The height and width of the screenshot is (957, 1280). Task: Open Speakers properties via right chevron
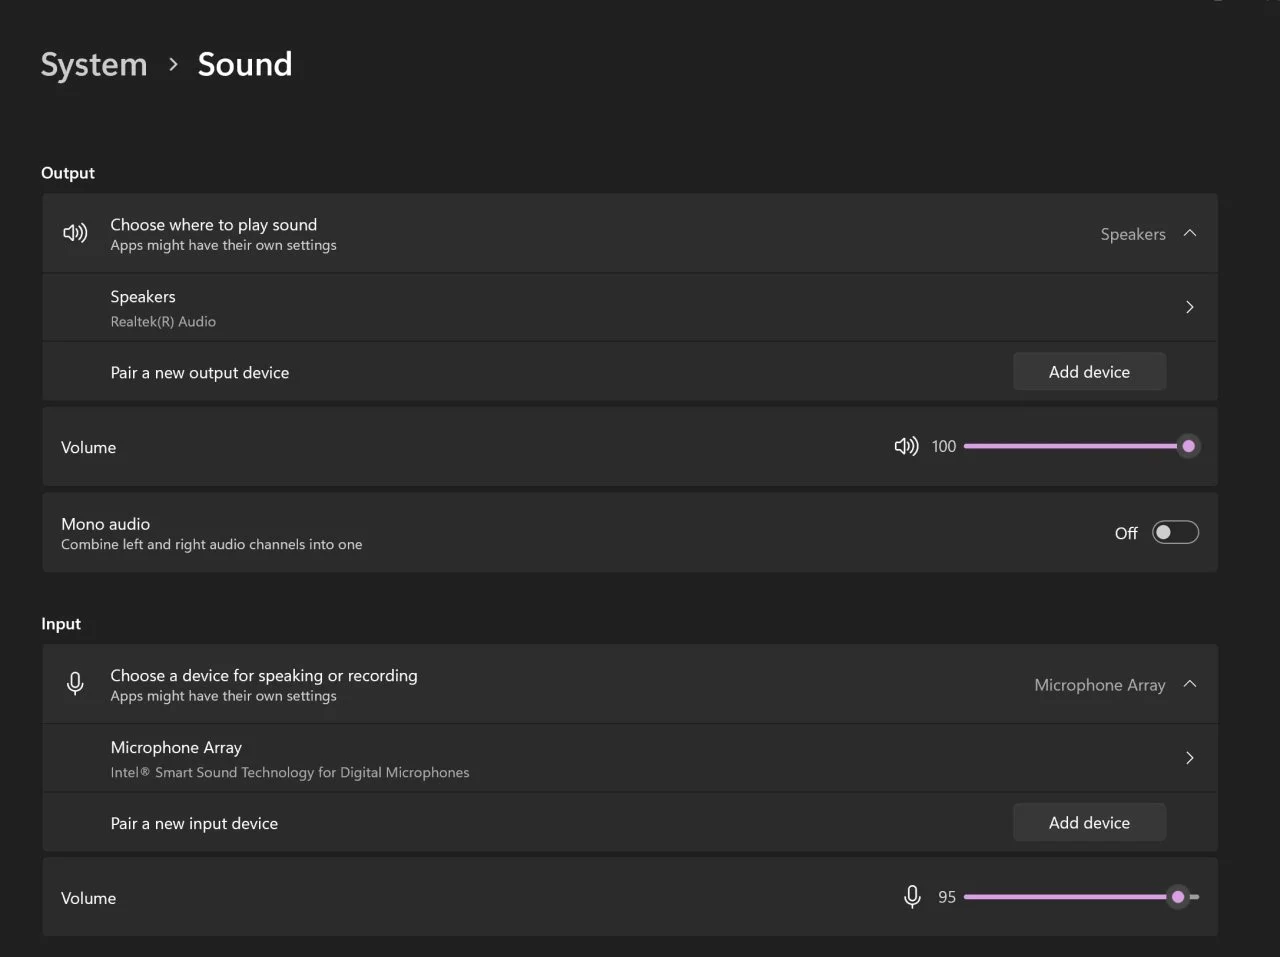tap(1190, 307)
